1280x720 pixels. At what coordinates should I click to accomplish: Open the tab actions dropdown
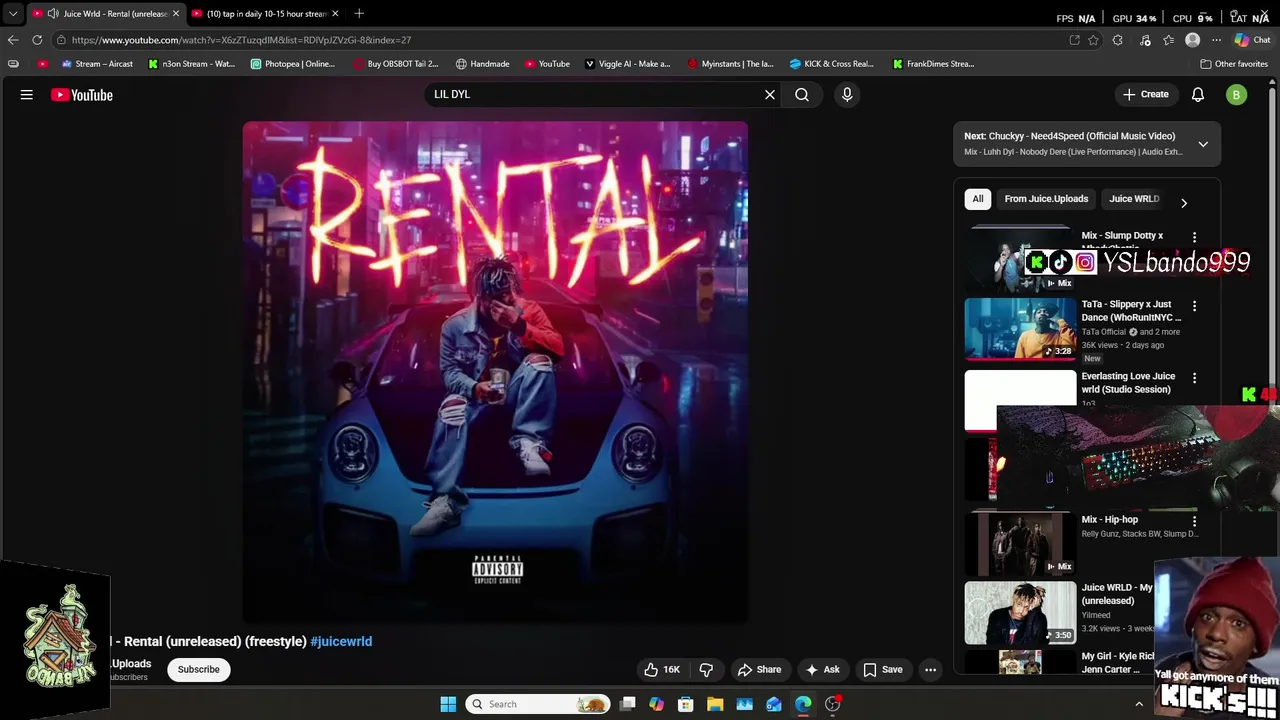[12, 13]
